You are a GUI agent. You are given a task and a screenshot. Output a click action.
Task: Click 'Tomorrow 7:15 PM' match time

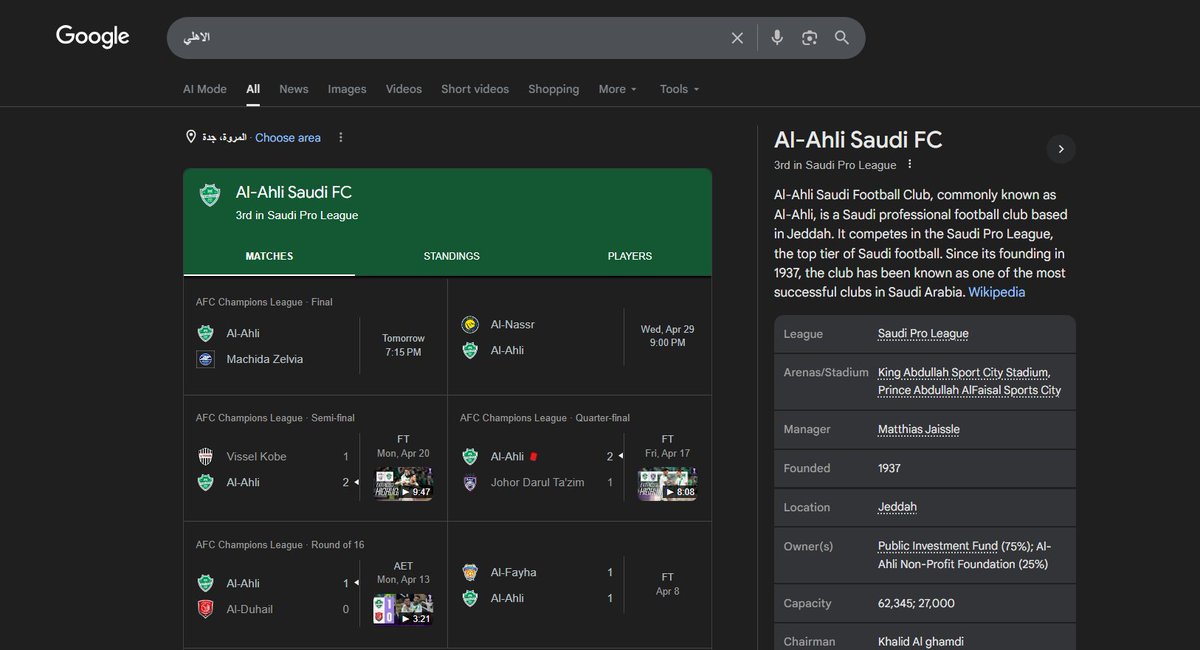(403, 346)
